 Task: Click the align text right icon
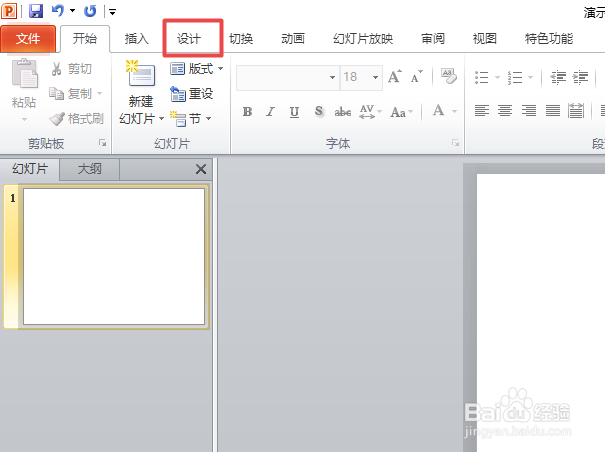tap(529, 111)
